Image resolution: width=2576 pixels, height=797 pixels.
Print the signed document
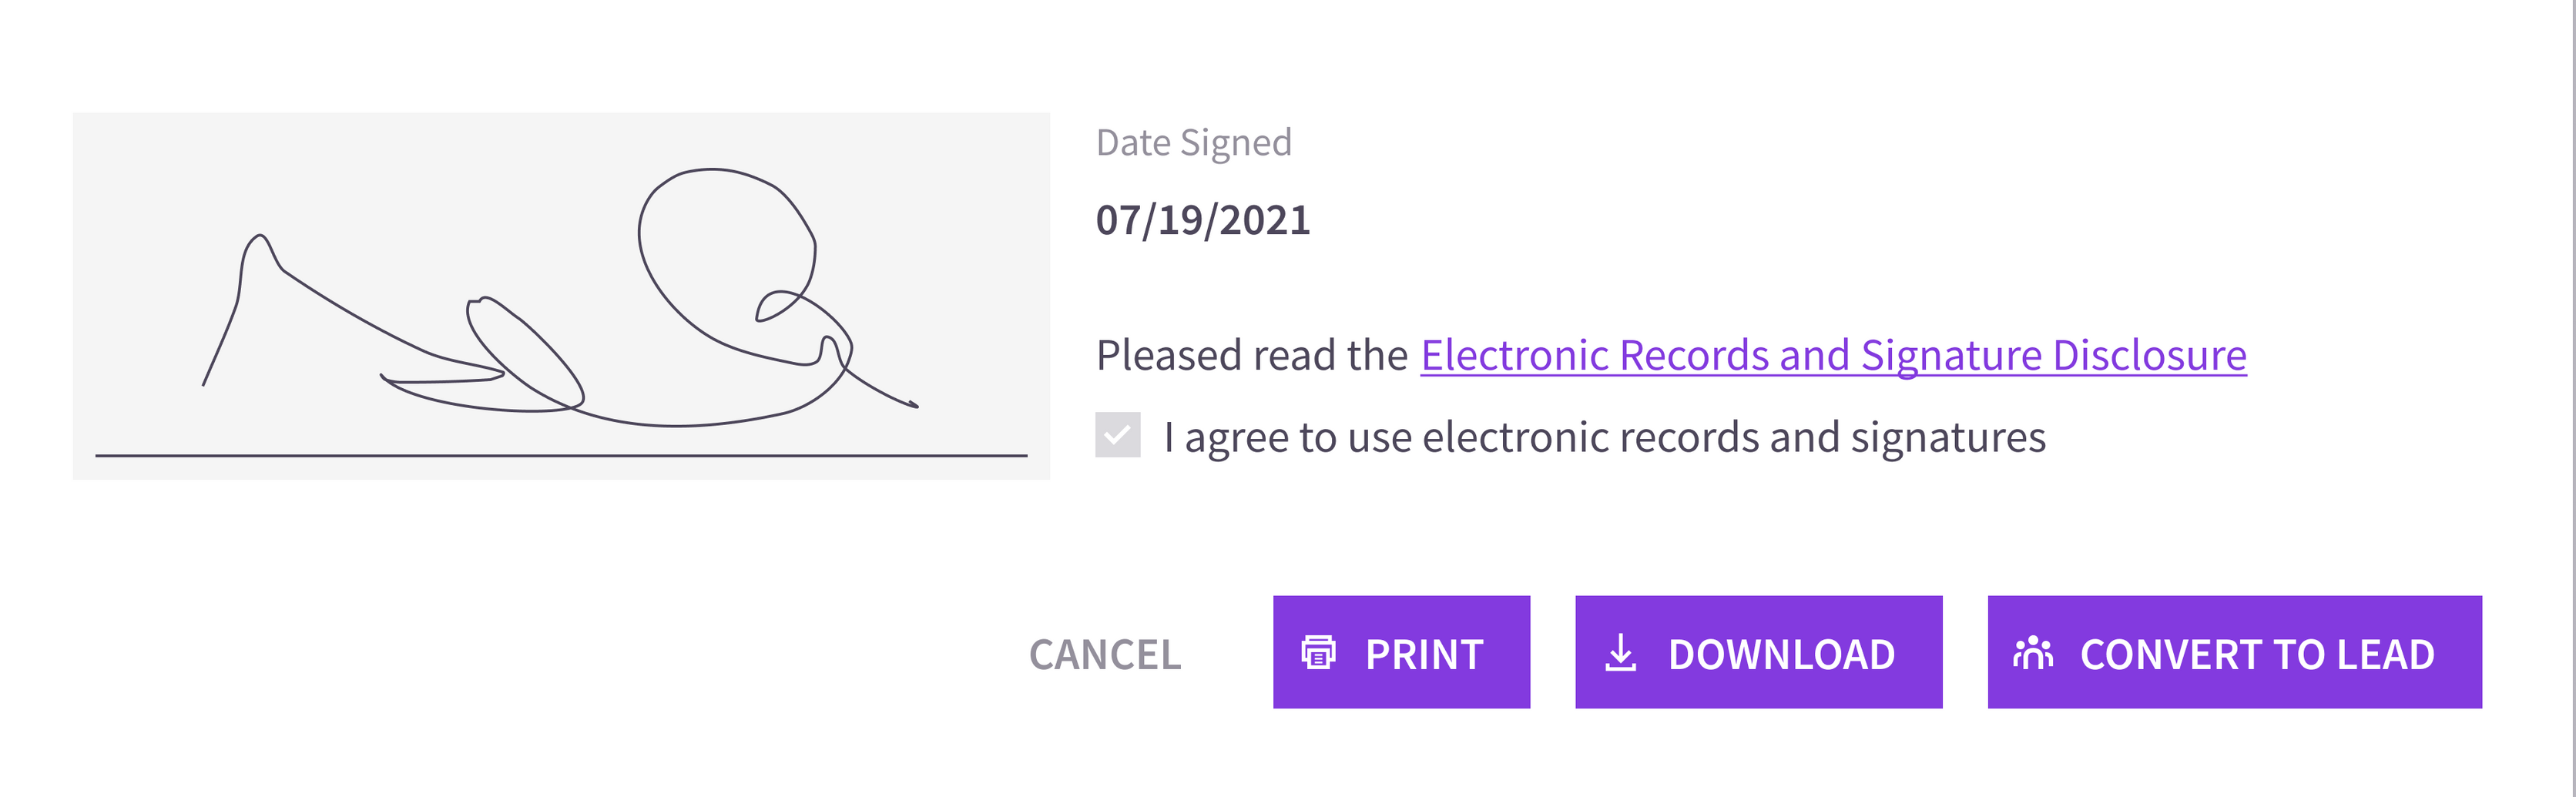1401,652
